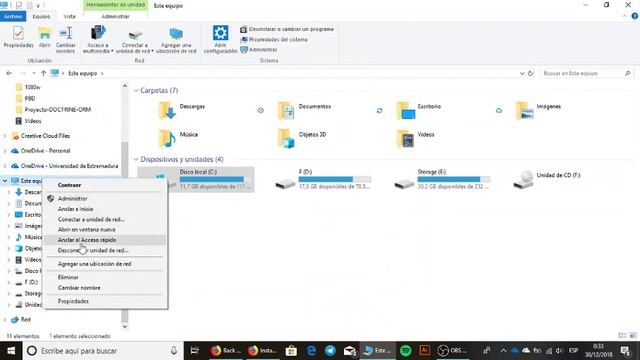Select the Vídeos folder in Carpetas
This screenshot has width=640, height=360.
[x=416, y=138]
